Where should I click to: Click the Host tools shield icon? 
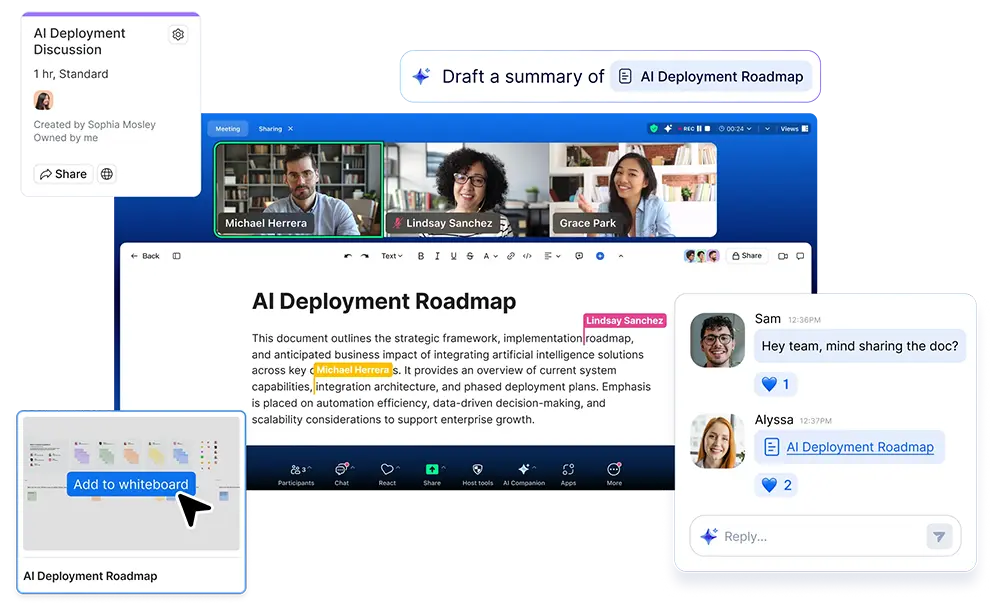point(478,469)
